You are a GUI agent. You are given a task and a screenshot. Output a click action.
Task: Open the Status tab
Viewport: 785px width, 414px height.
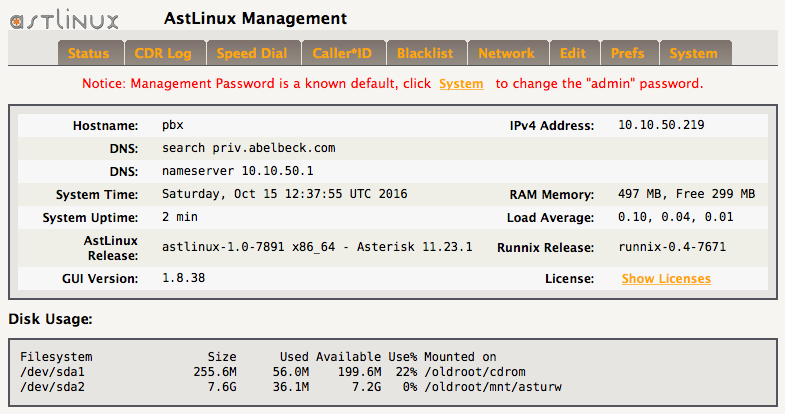[89, 53]
